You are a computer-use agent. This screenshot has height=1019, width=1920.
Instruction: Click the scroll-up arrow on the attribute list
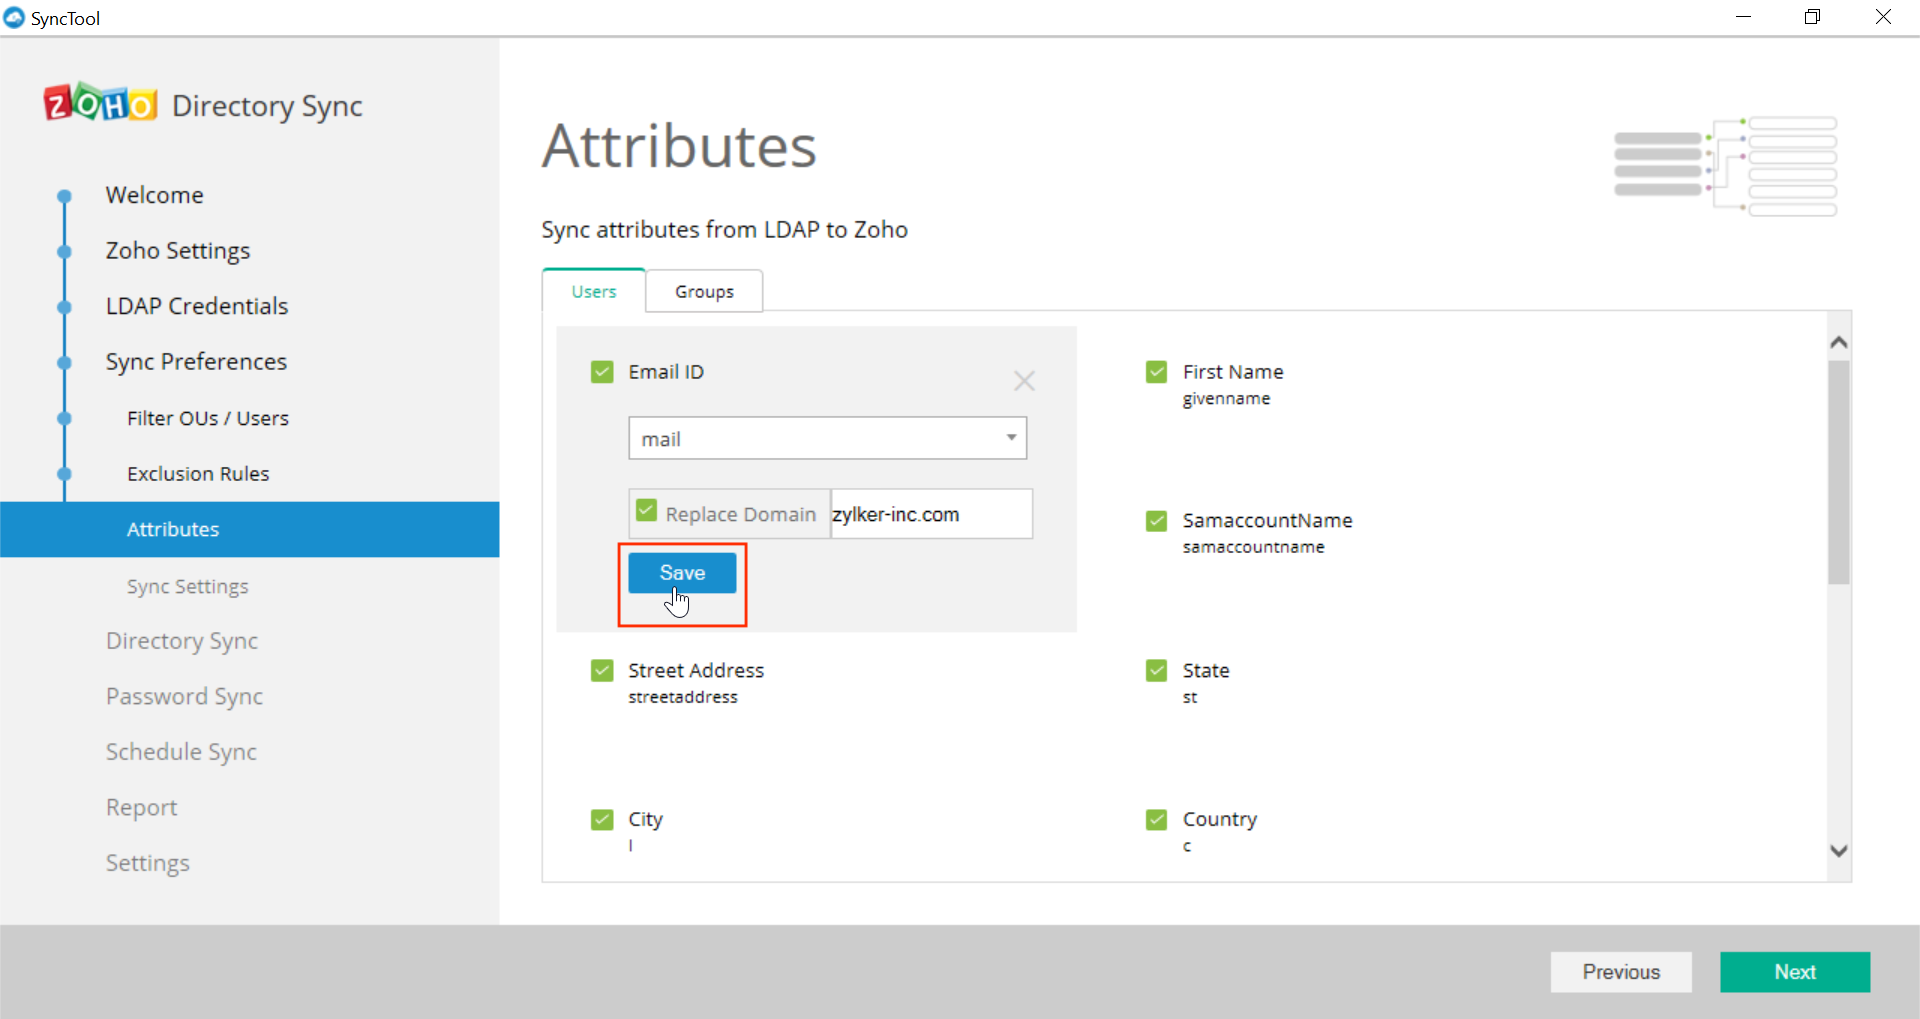click(1838, 342)
